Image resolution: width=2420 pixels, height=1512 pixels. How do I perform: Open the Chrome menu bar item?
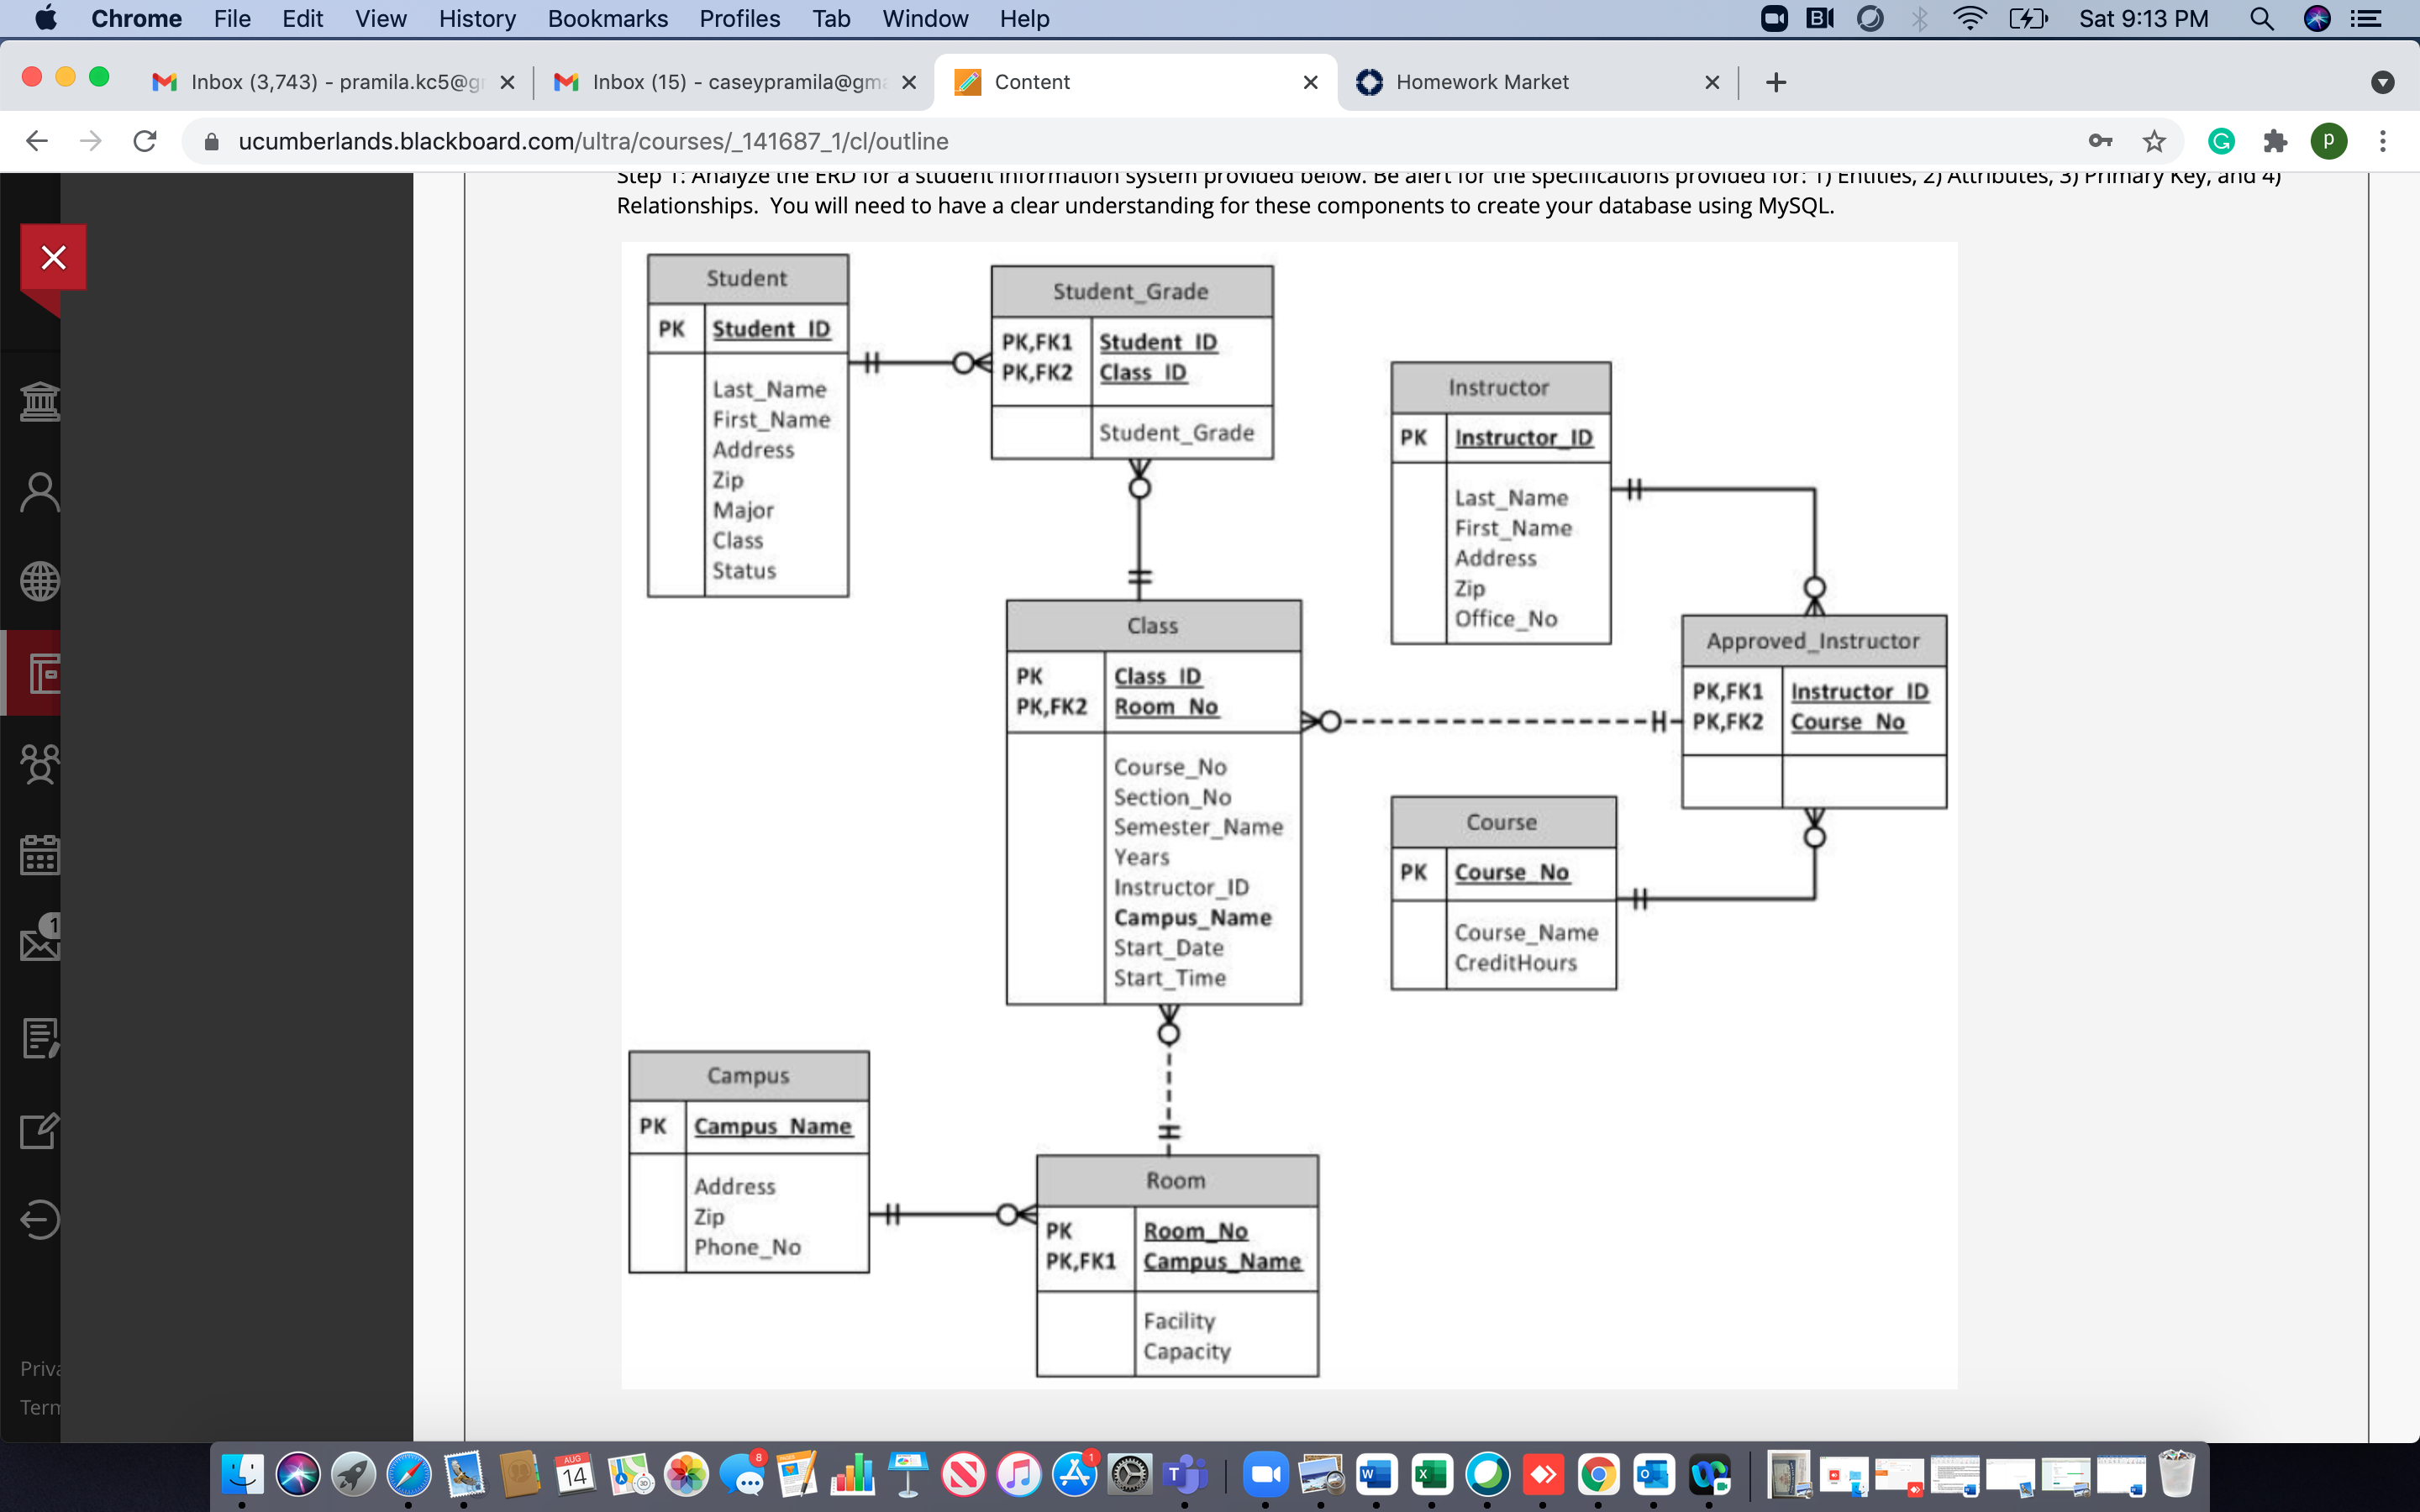[136, 18]
